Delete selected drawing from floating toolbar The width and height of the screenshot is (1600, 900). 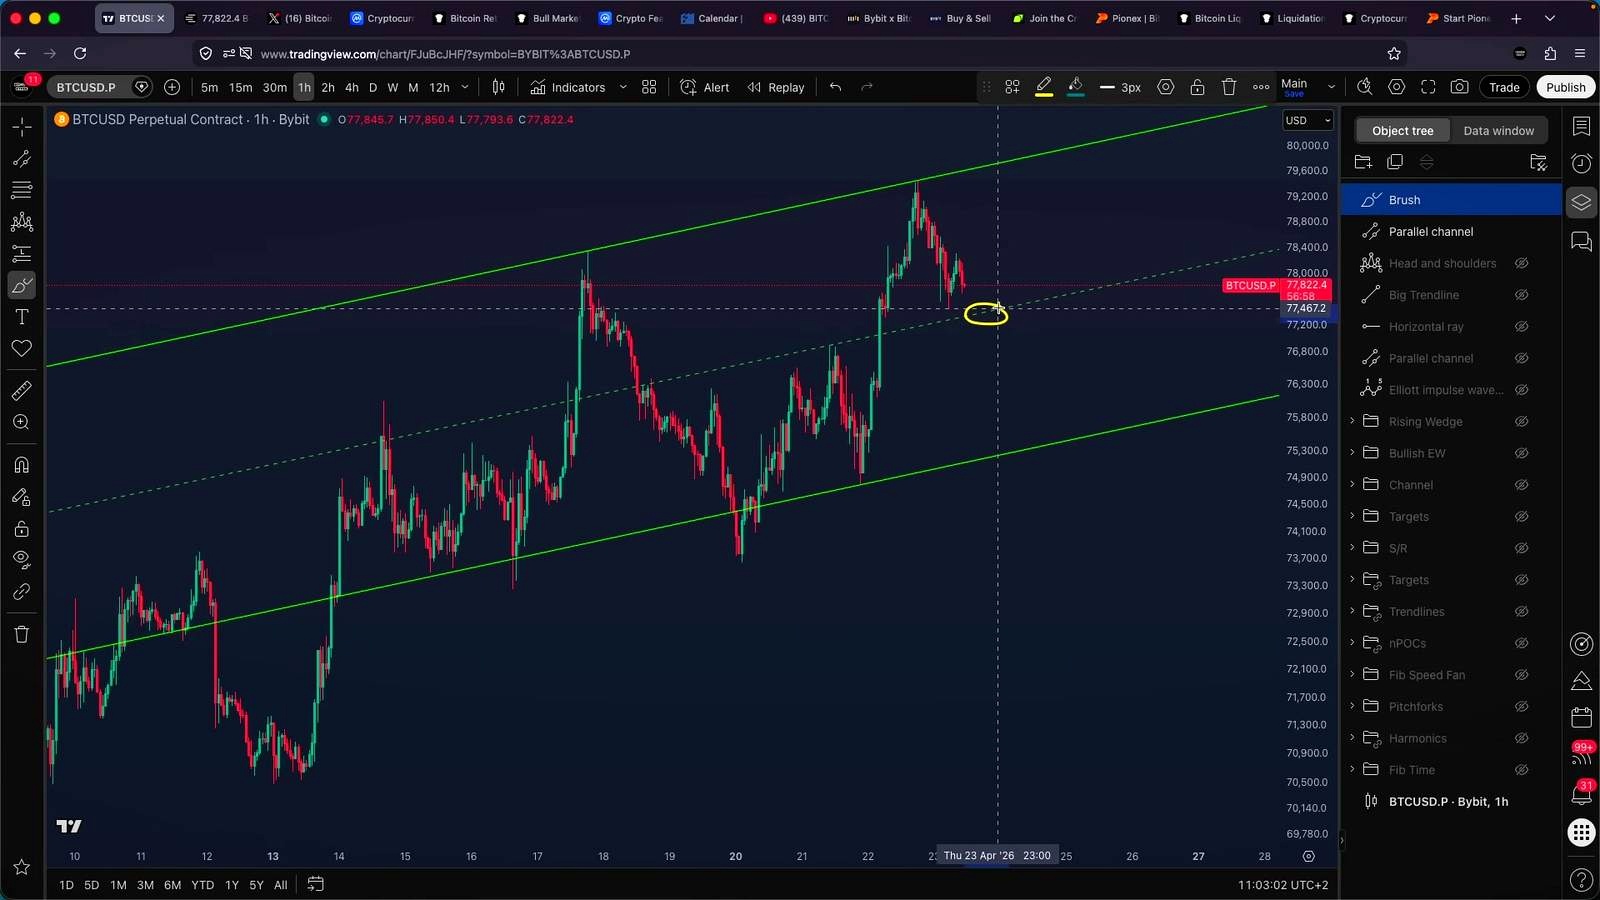click(x=1229, y=87)
